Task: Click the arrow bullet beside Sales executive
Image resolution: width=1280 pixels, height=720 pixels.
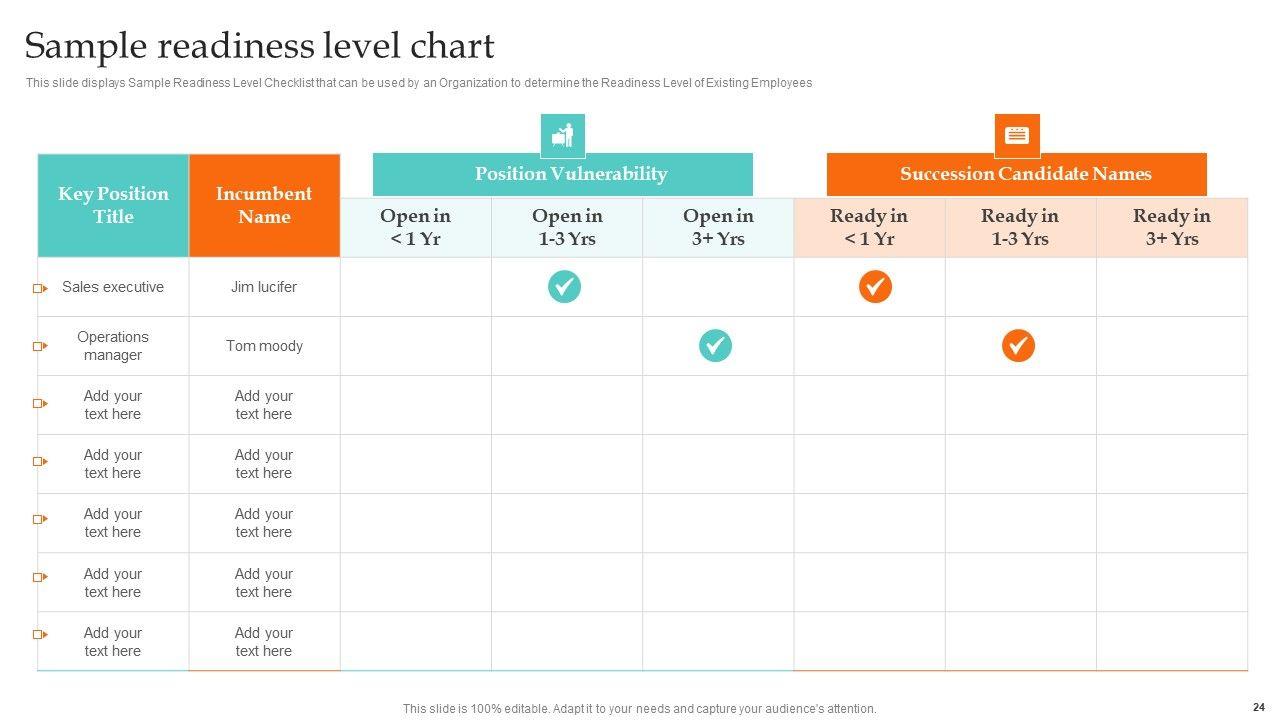Action: (40, 288)
